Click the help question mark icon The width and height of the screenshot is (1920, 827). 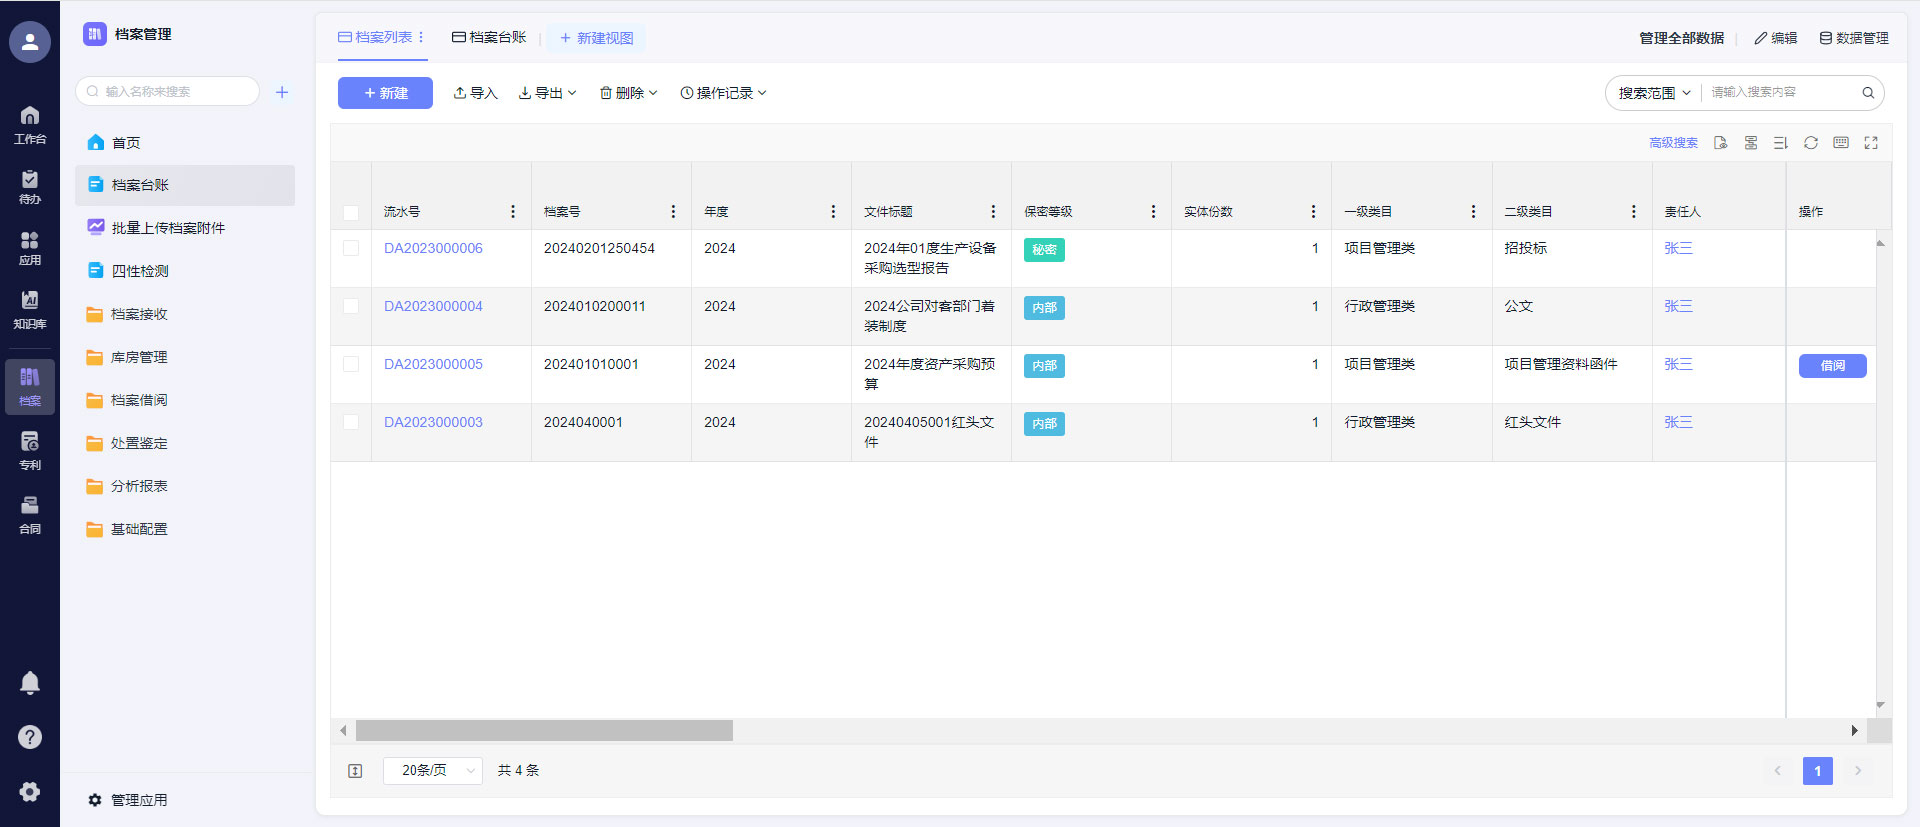pos(30,737)
